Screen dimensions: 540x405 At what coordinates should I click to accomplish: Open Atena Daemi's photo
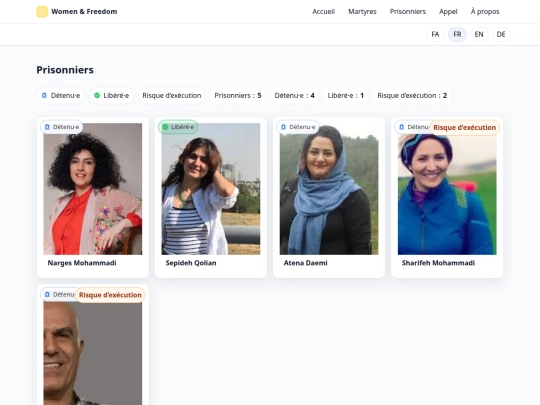329,189
